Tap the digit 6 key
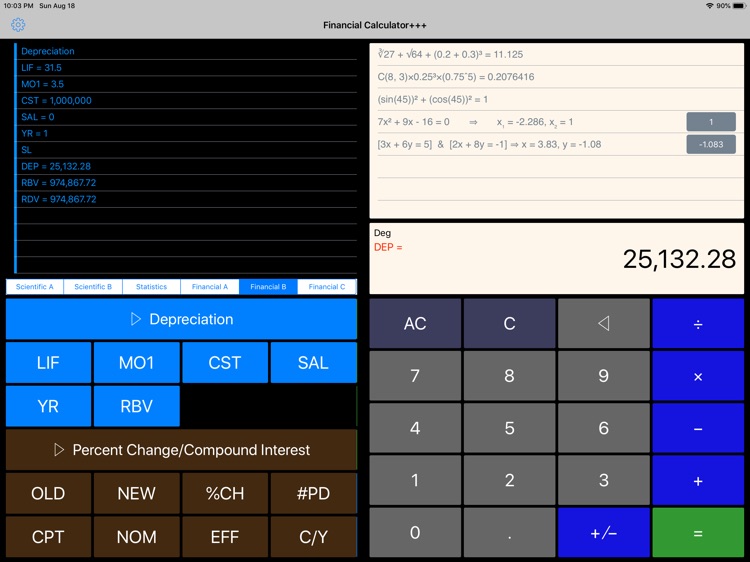 point(604,428)
